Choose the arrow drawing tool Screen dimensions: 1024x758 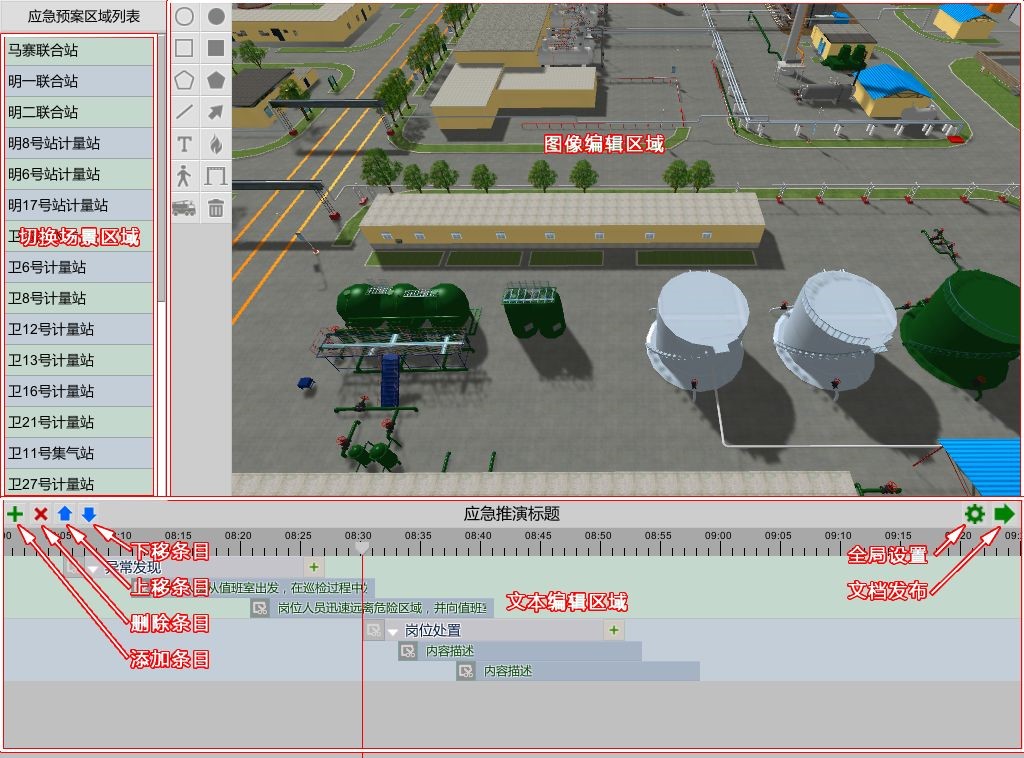point(215,112)
